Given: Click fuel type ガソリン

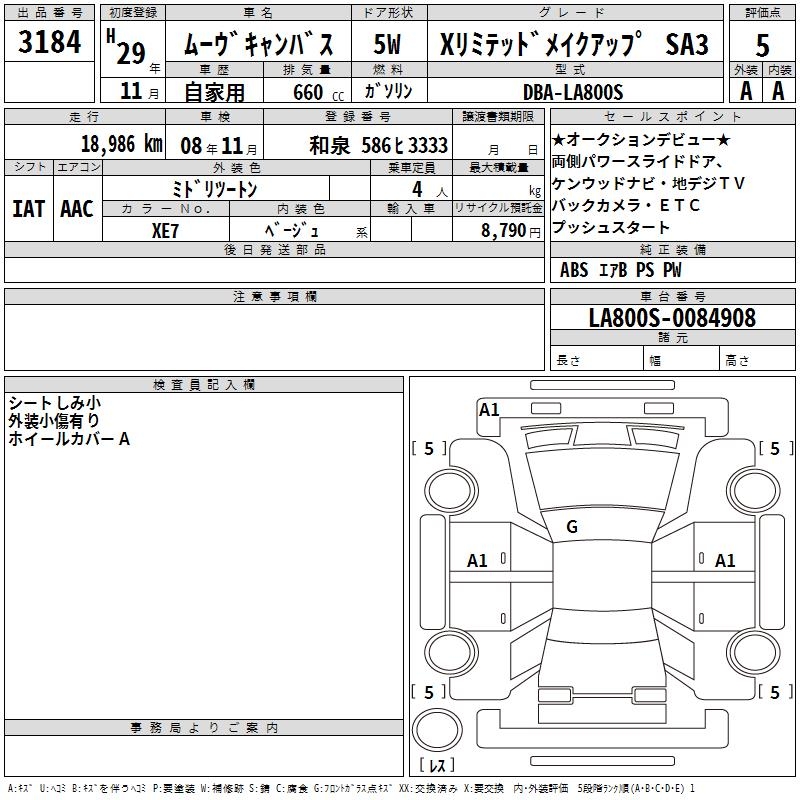Looking at the screenshot, I should click(388, 92).
